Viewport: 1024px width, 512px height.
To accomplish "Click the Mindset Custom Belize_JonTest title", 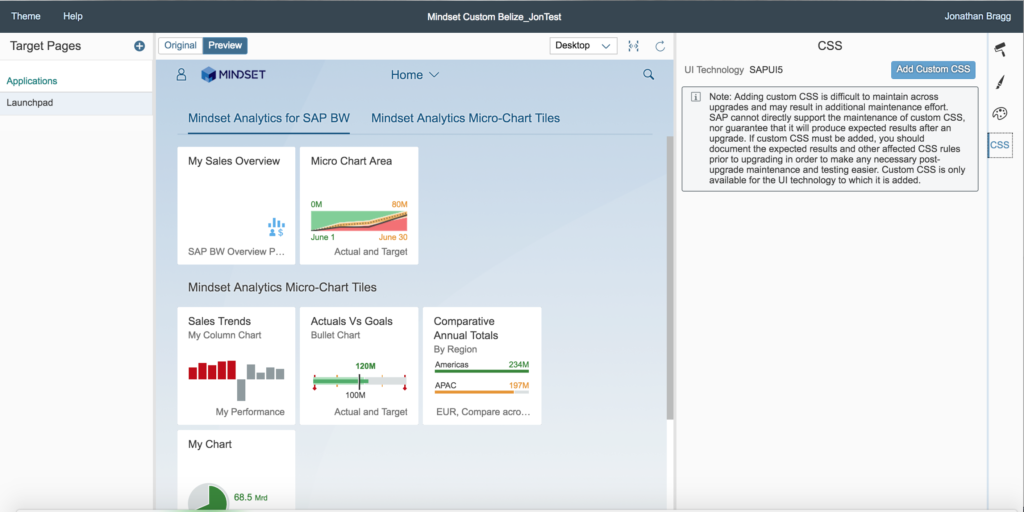I will pos(494,16).
